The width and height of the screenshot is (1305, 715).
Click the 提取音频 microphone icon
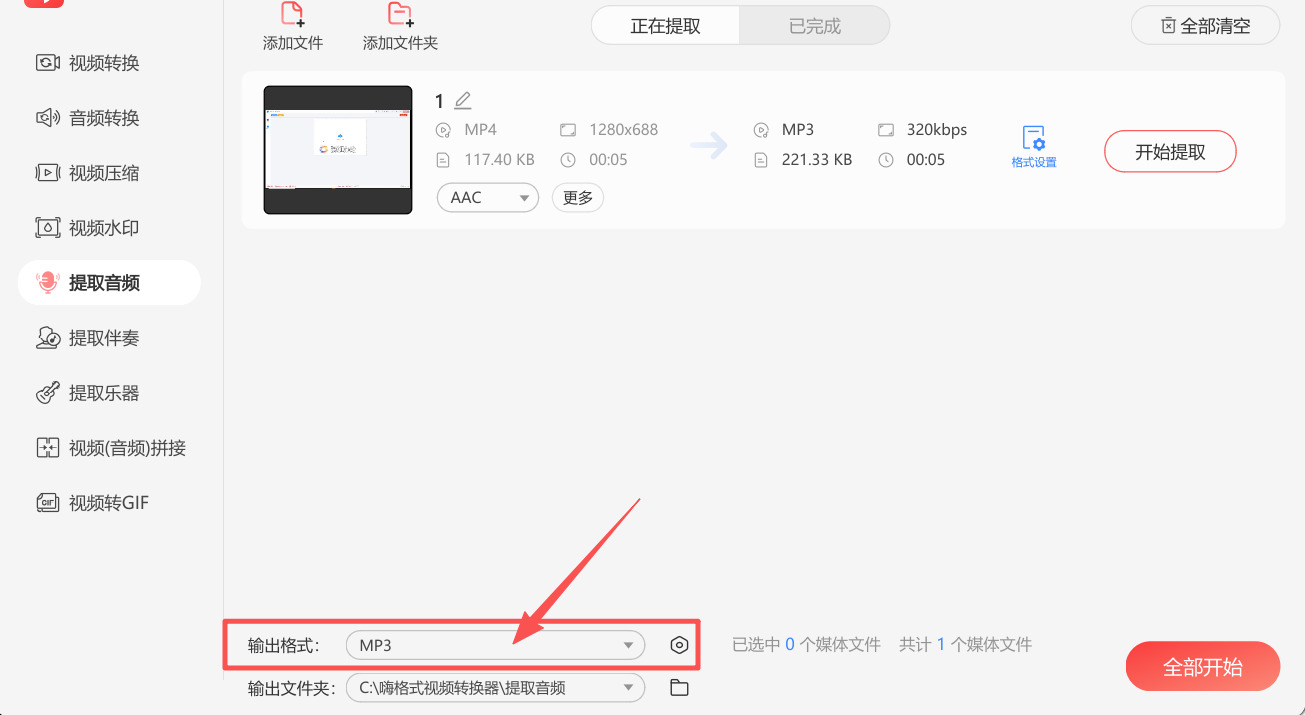(x=48, y=283)
